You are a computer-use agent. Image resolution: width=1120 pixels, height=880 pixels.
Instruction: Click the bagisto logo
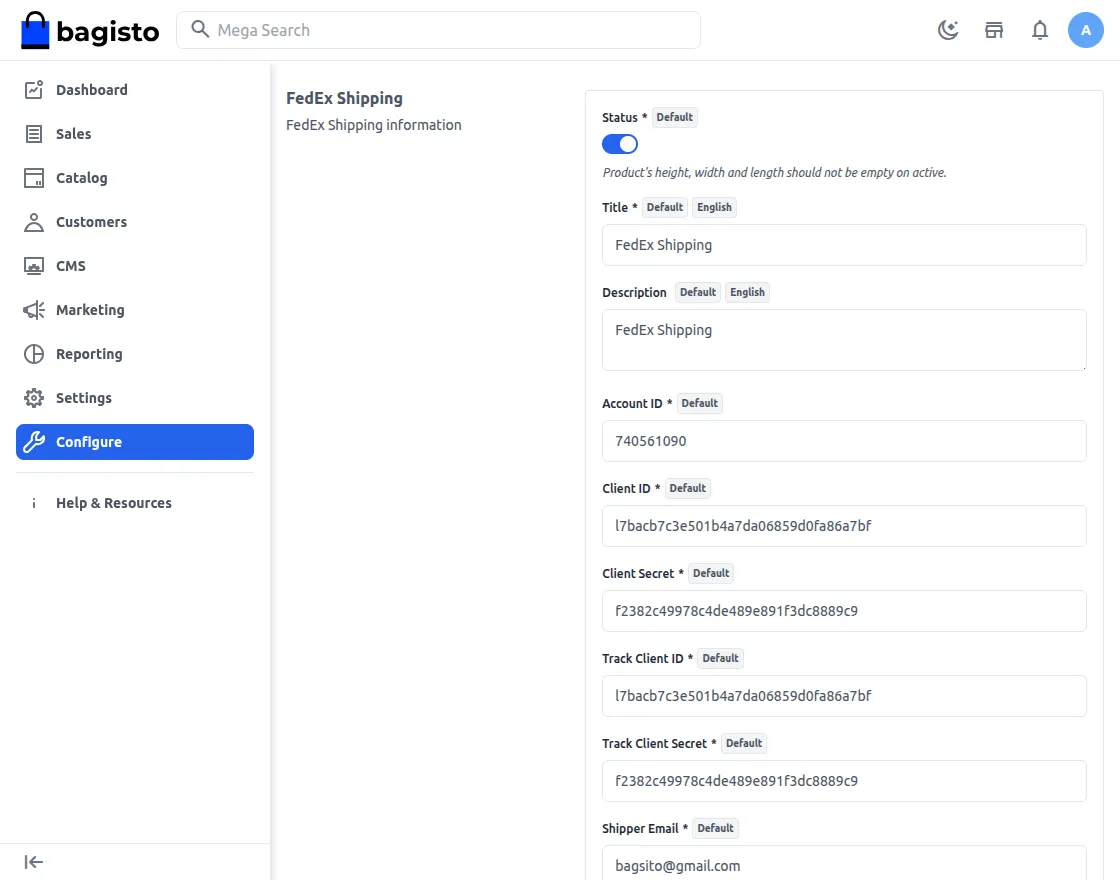[x=90, y=30]
